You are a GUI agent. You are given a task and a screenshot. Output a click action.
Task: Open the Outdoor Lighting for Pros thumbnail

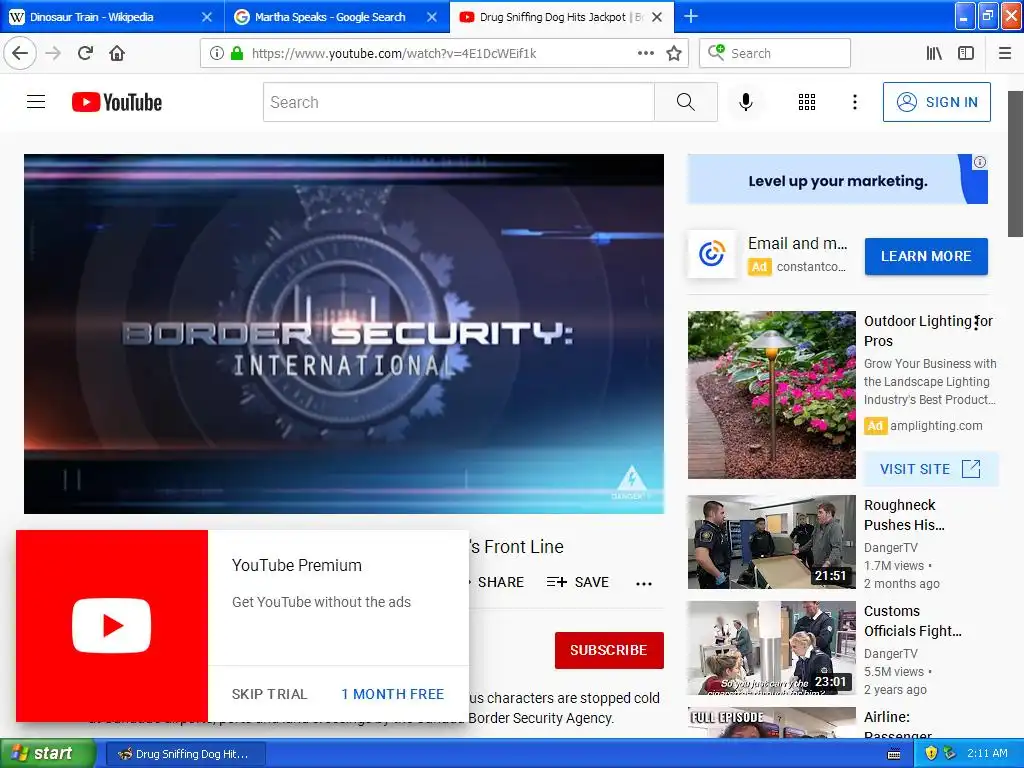771,394
